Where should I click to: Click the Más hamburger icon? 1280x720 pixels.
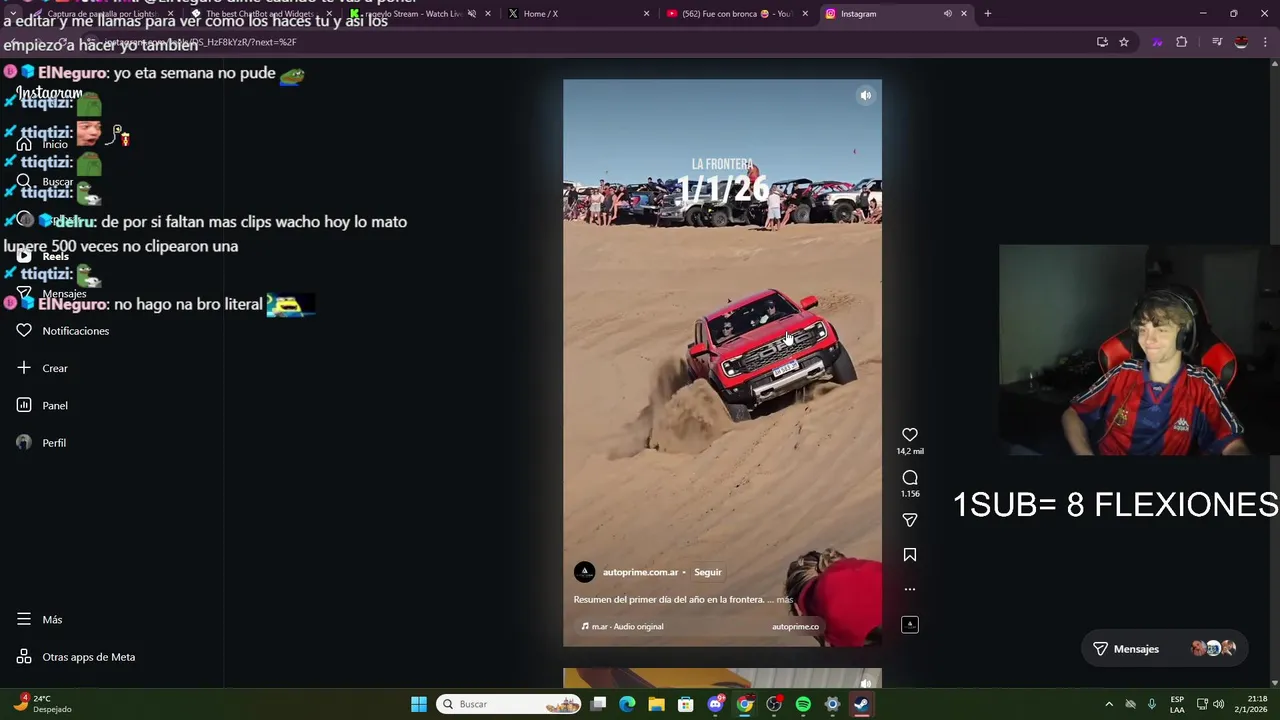click(x=24, y=620)
